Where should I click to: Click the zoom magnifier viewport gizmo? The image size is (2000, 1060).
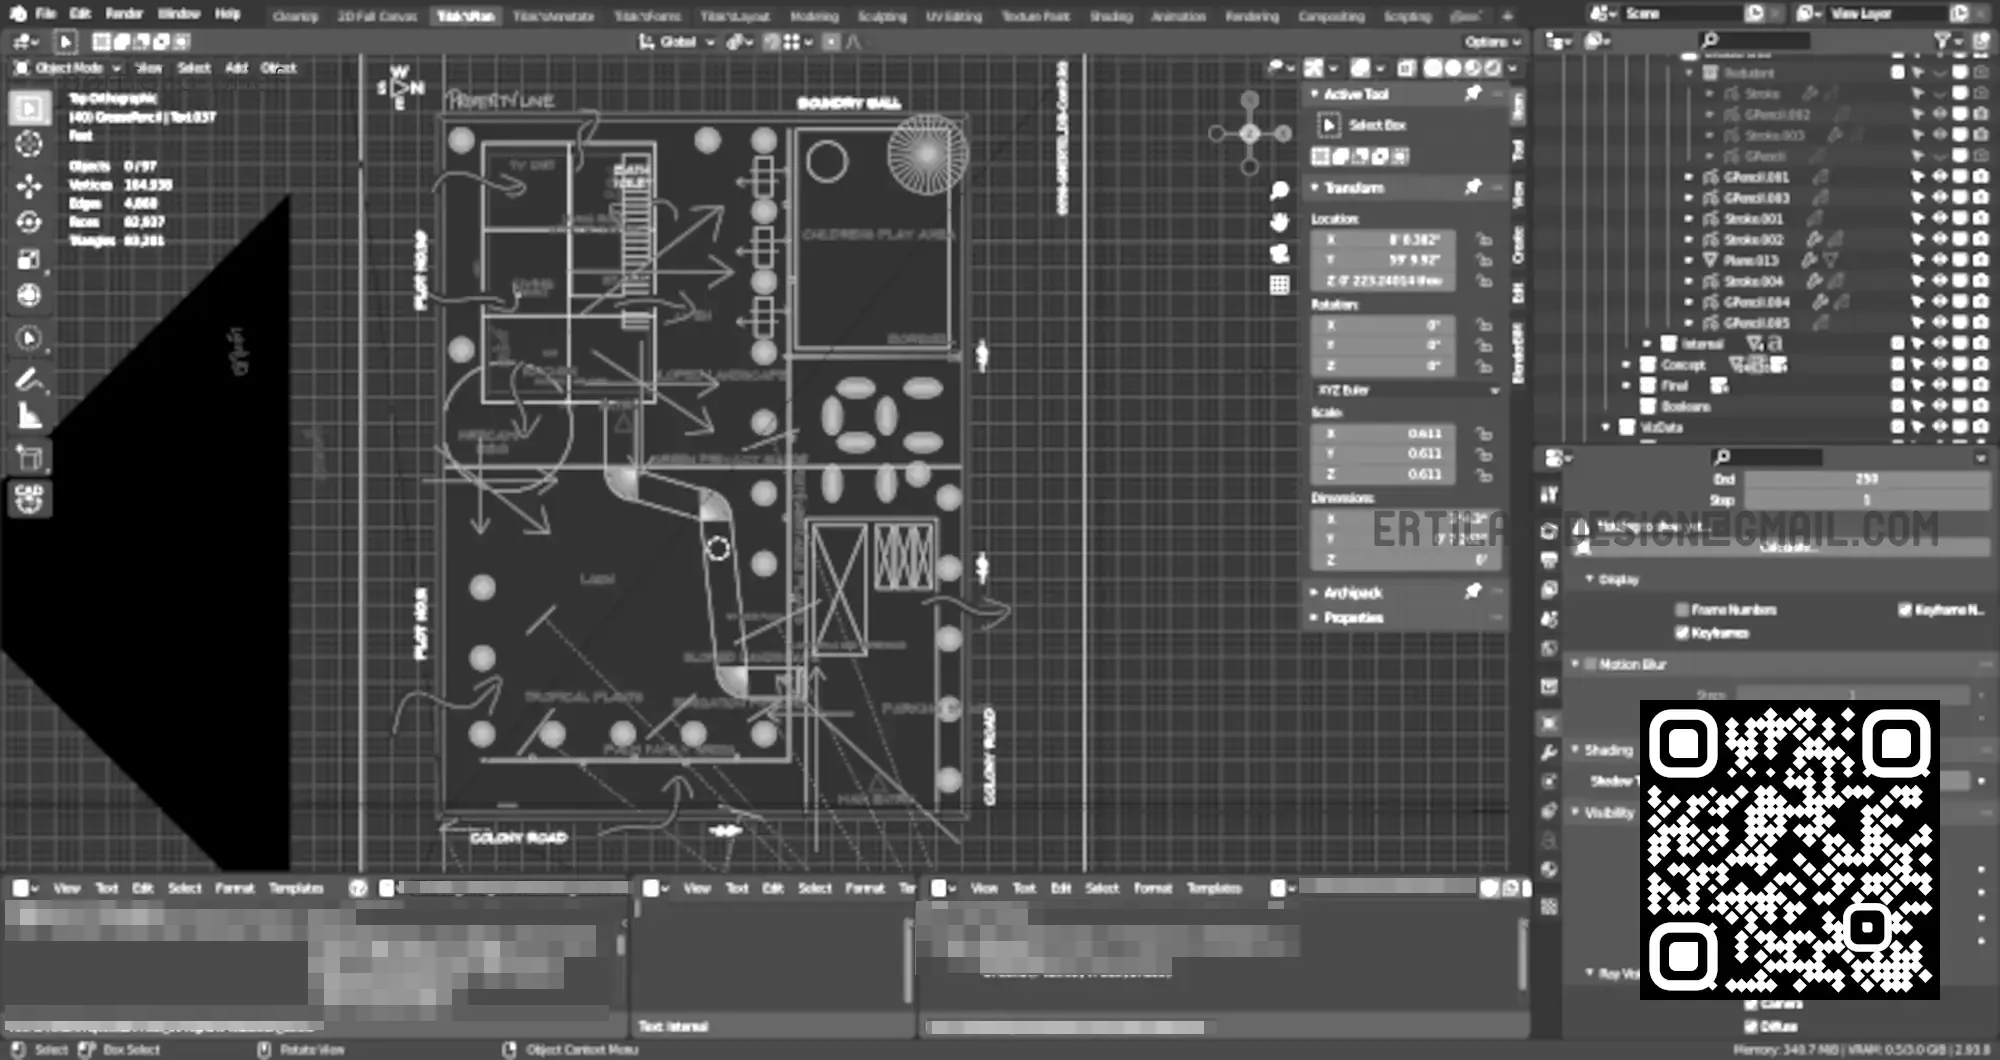click(x=1279, y=190)
